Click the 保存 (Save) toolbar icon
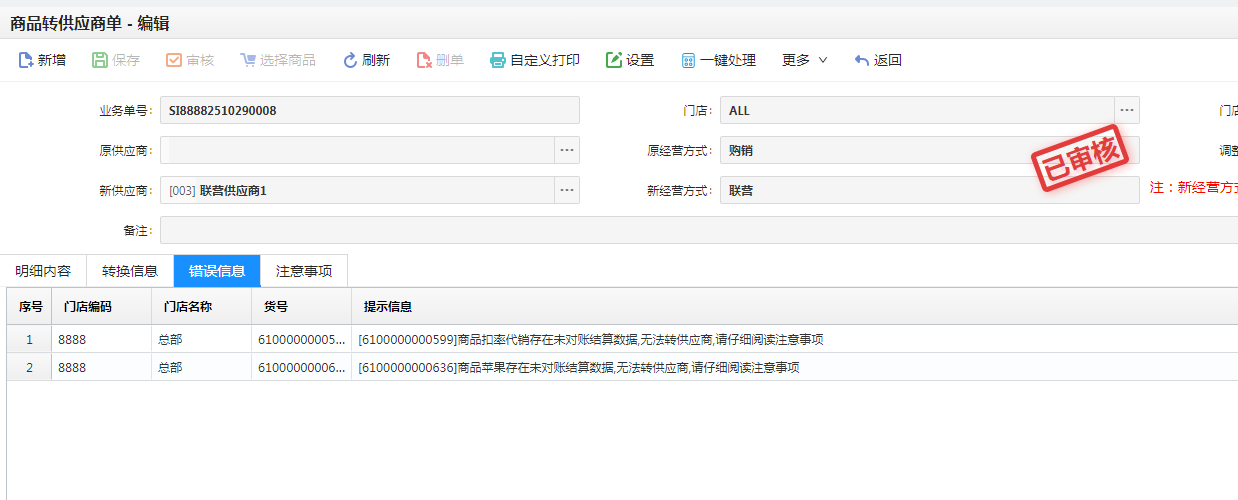 [100, 60]
